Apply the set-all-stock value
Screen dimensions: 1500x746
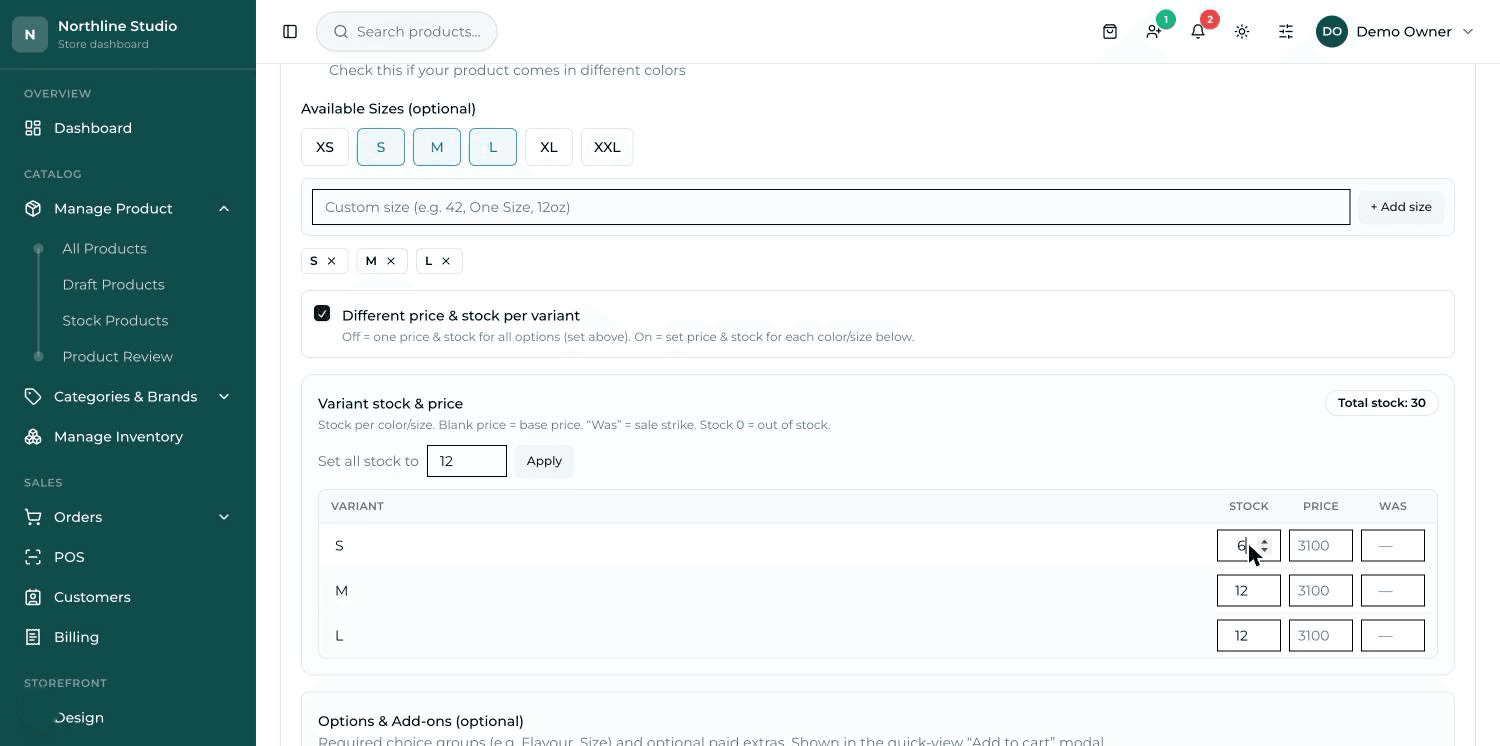(544, 461)
